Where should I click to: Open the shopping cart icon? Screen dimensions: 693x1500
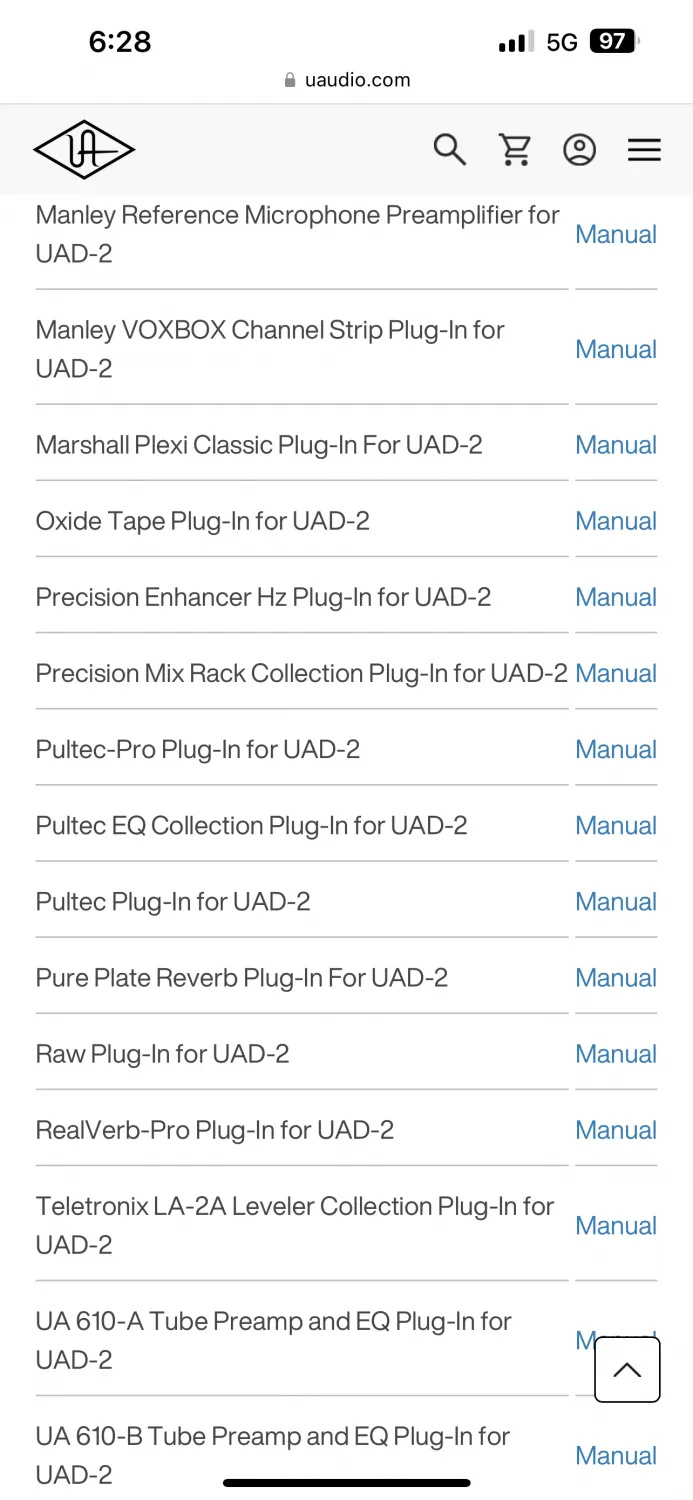coord(515,150)
